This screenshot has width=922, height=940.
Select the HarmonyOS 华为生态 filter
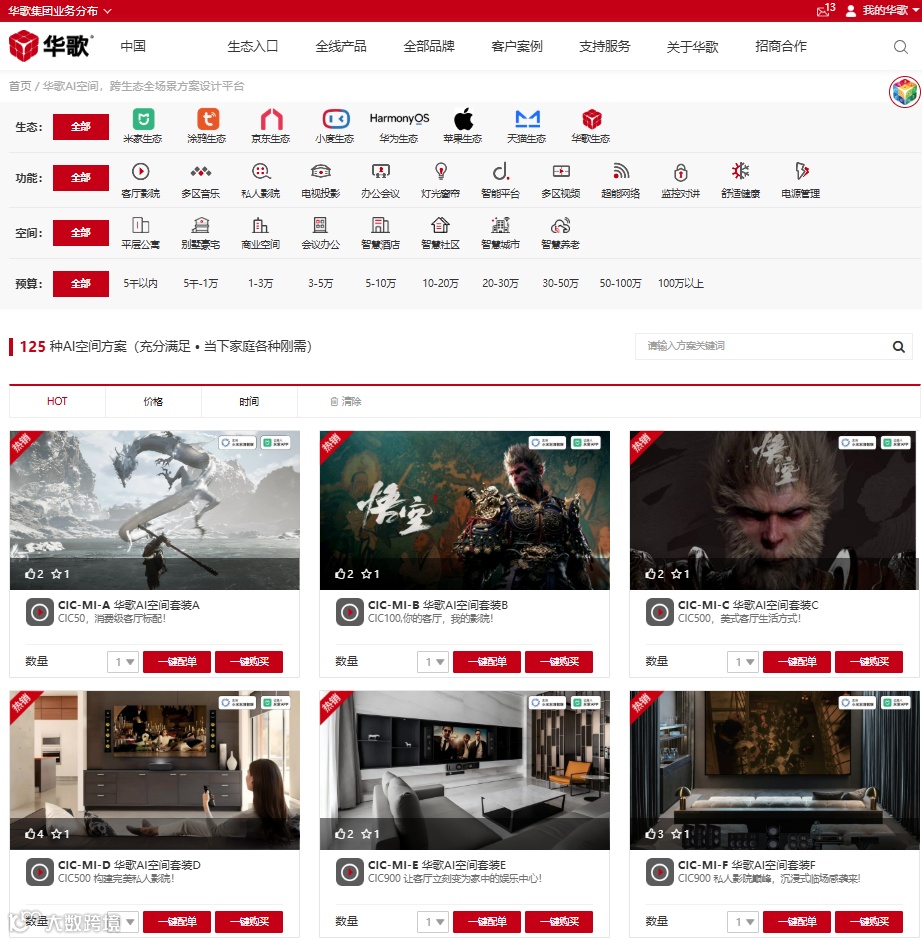tap(399, 126)
